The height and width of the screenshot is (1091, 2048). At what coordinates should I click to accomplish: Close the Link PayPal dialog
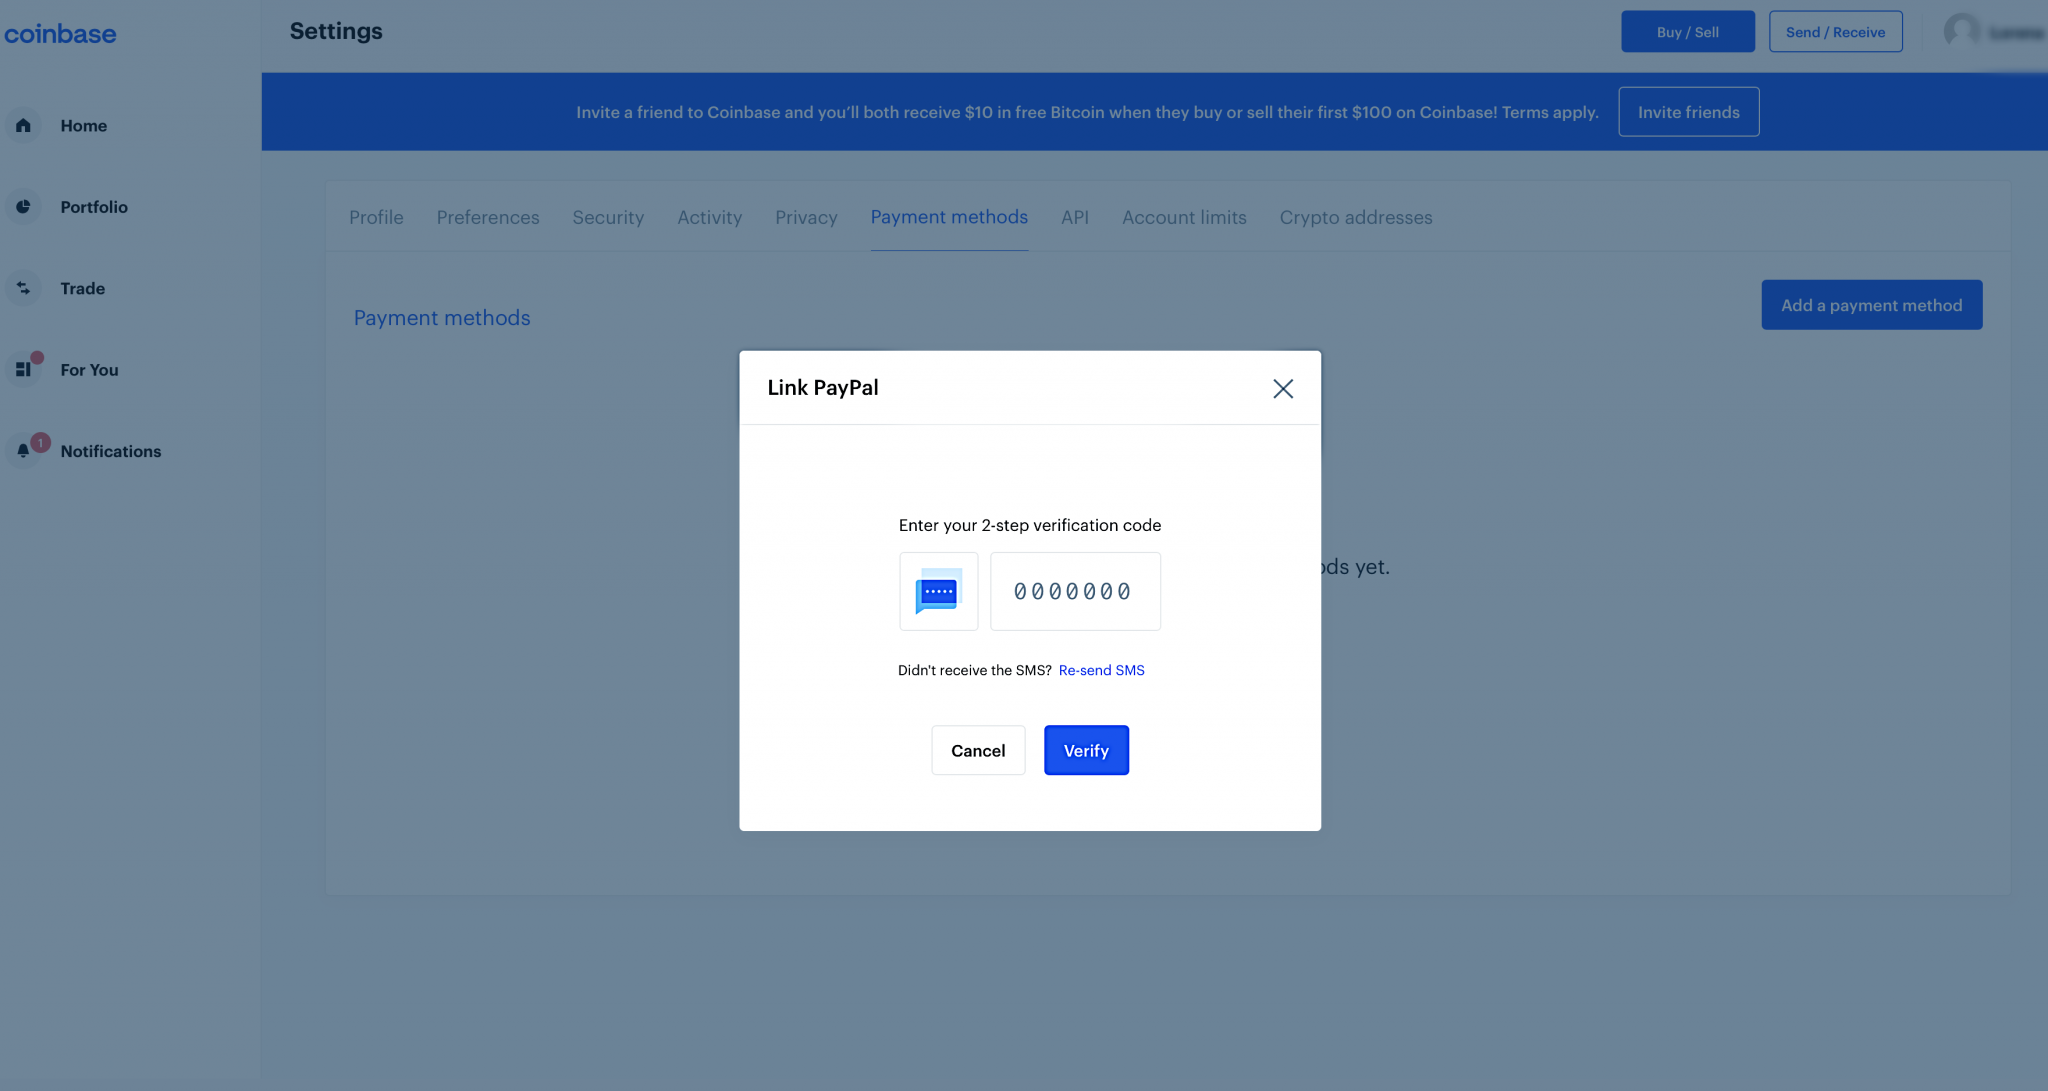click(1283, 388)
